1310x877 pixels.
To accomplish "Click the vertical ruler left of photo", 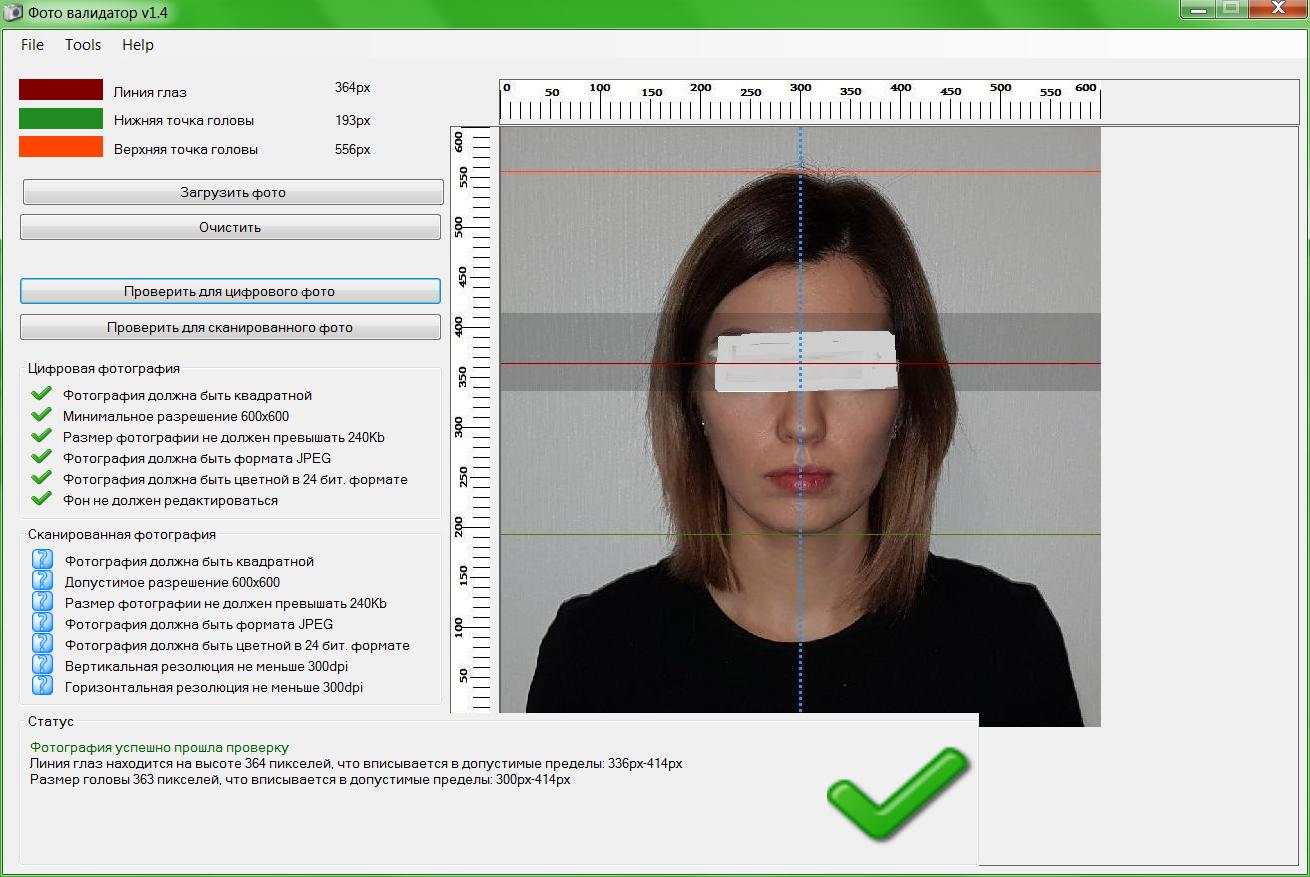I will click(x=473, y=420).
